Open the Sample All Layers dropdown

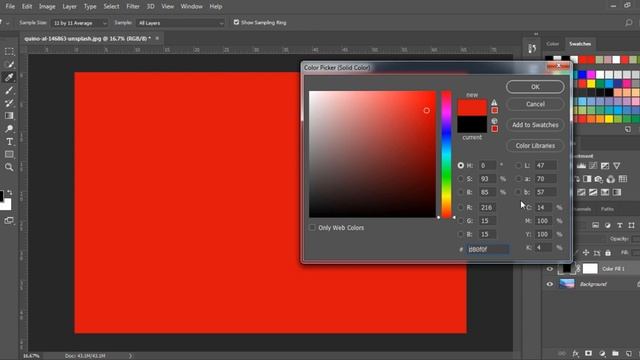181,23
